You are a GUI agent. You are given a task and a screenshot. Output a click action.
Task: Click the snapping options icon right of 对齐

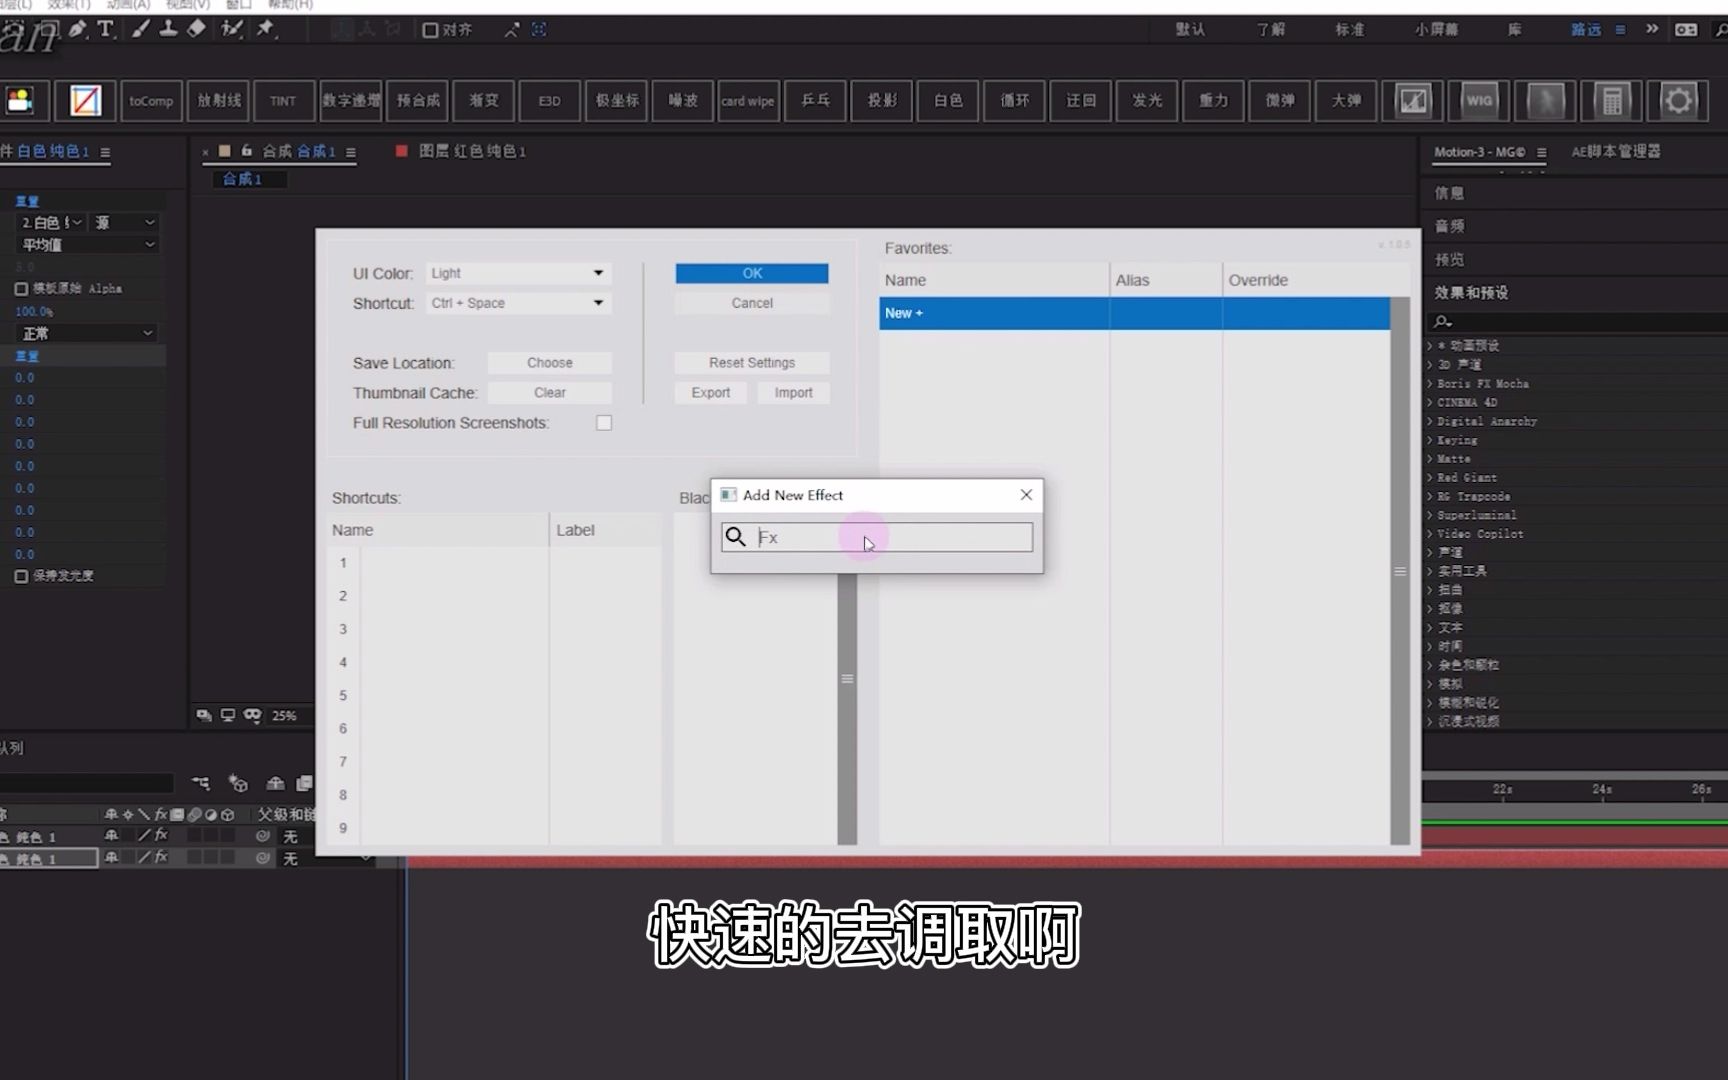pos(512,30)
